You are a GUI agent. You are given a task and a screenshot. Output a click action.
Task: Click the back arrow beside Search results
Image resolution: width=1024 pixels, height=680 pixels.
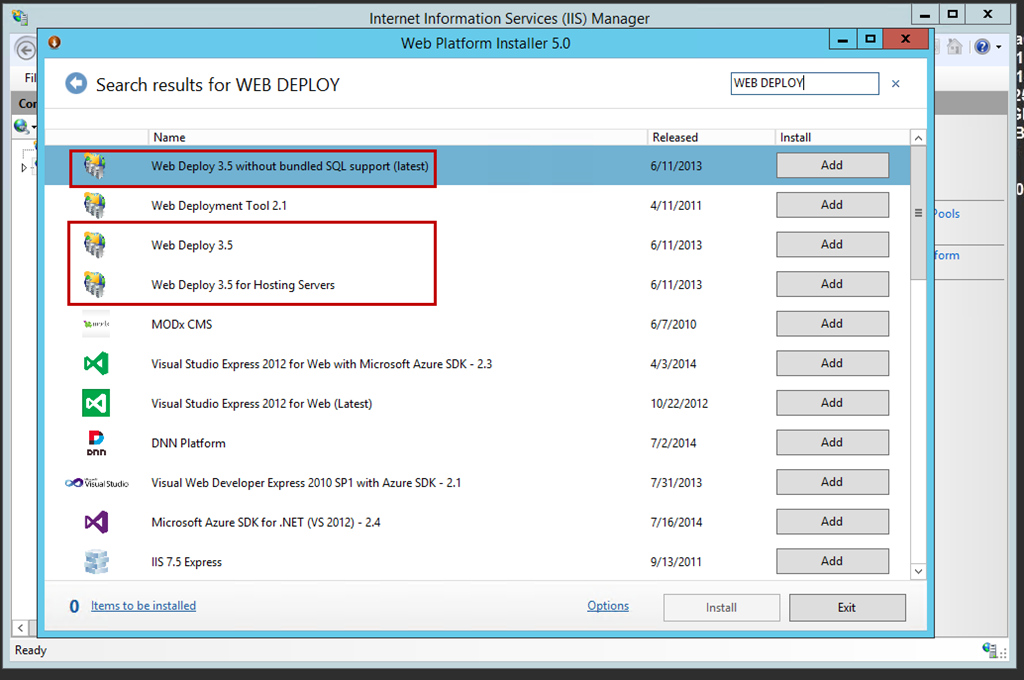coord(76,84)
